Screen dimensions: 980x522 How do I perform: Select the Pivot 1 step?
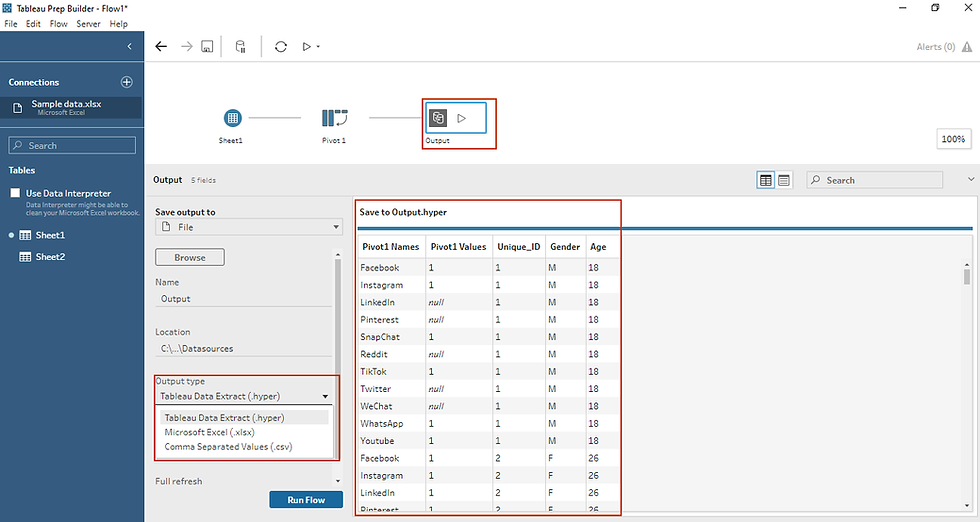click(334, 118)
